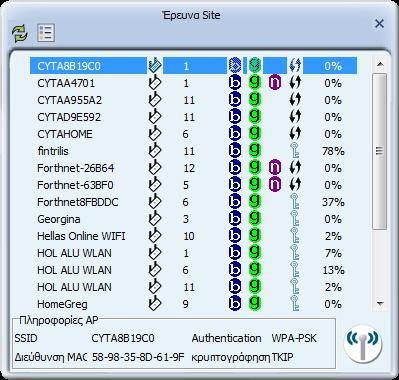Click channel 10 of Hellas Online WIFI

[189, 236]
